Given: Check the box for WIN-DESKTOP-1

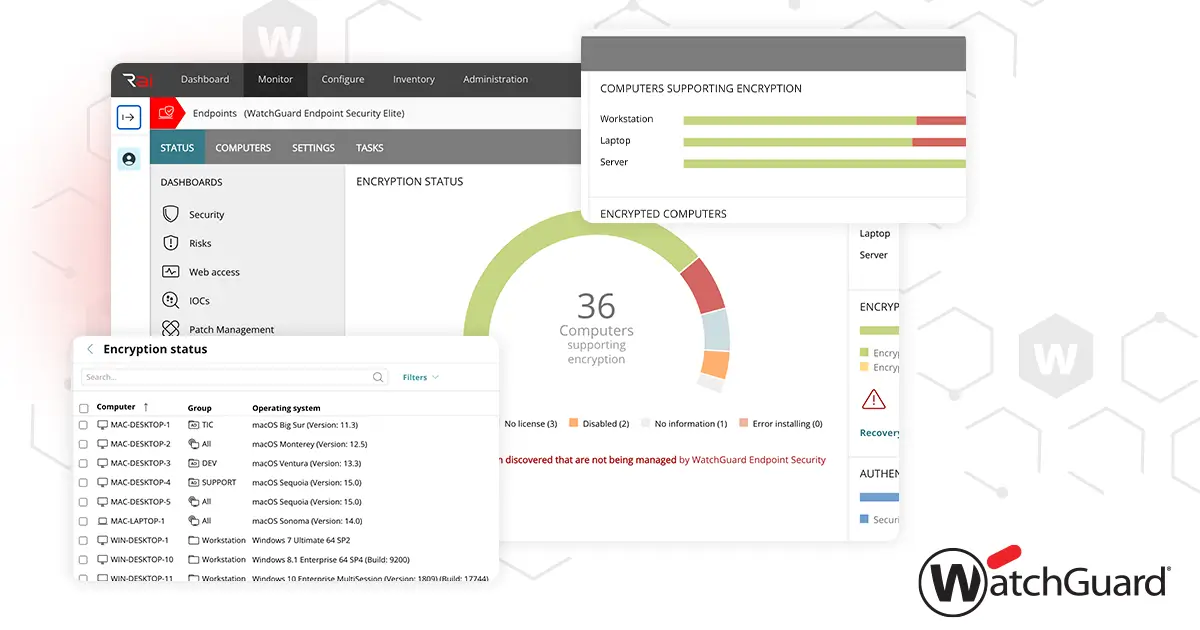Looking at the screenshot, I should 84,540.
